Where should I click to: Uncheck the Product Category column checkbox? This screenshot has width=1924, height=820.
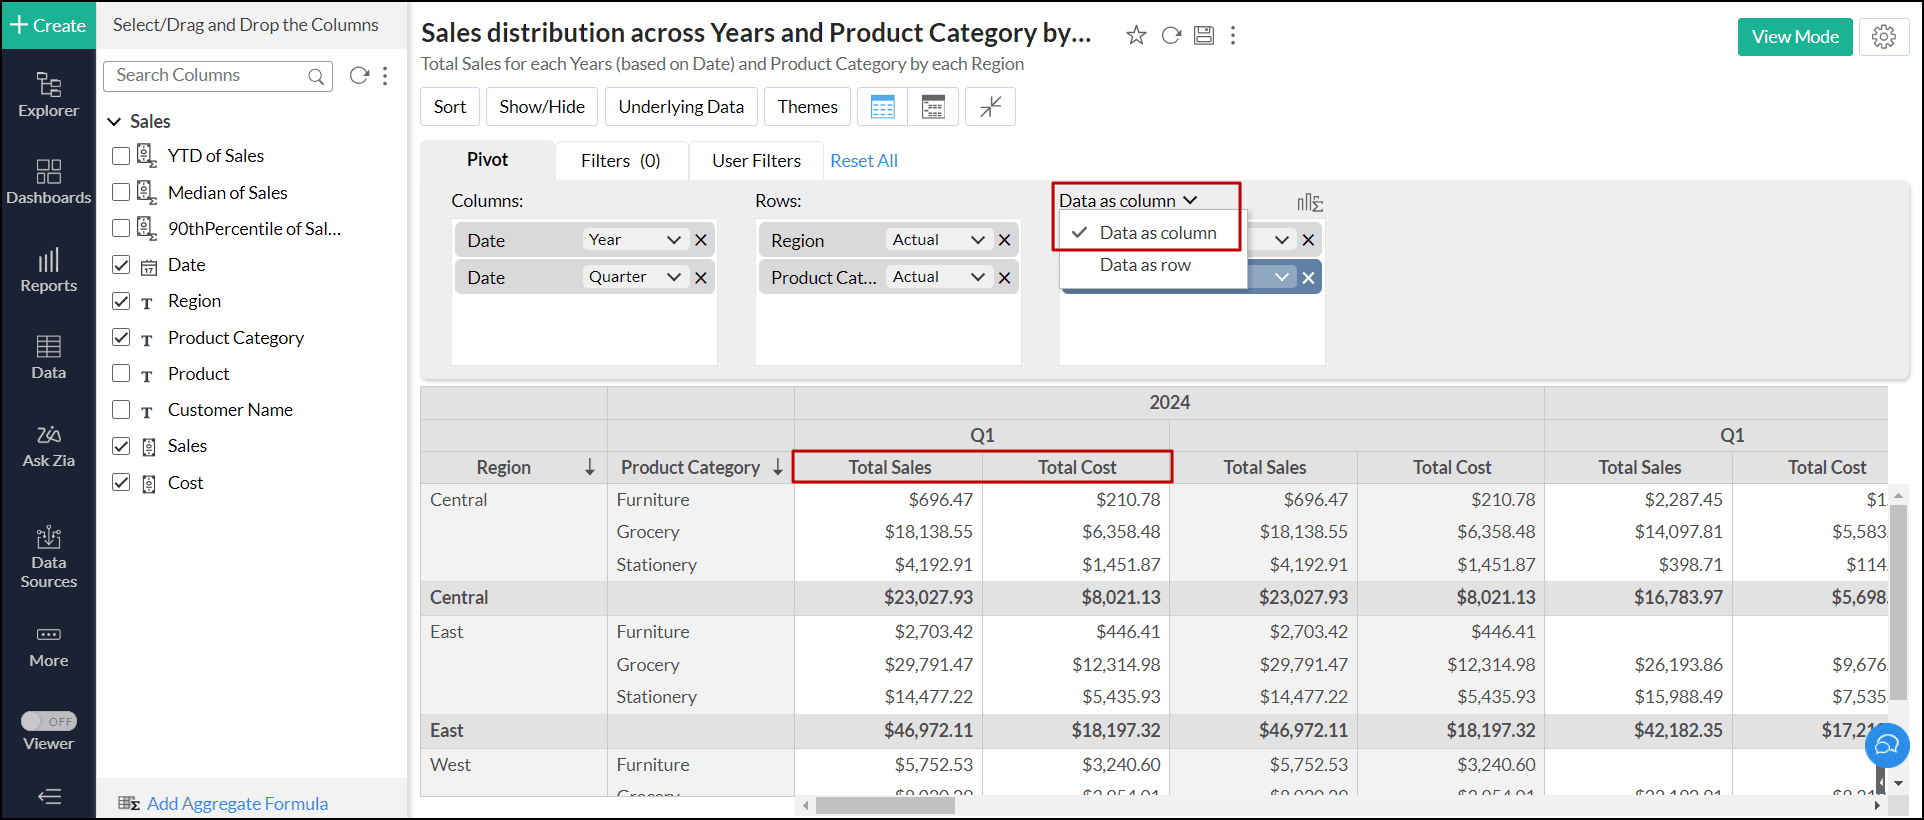(121, 338)
